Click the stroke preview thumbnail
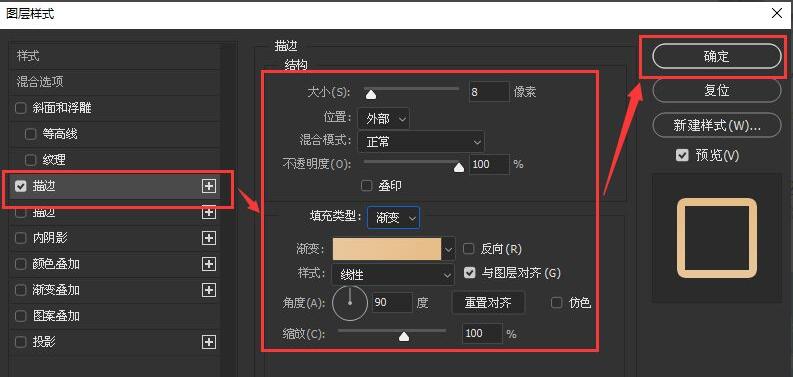This screenshot has height=377, width=793. 717,238
